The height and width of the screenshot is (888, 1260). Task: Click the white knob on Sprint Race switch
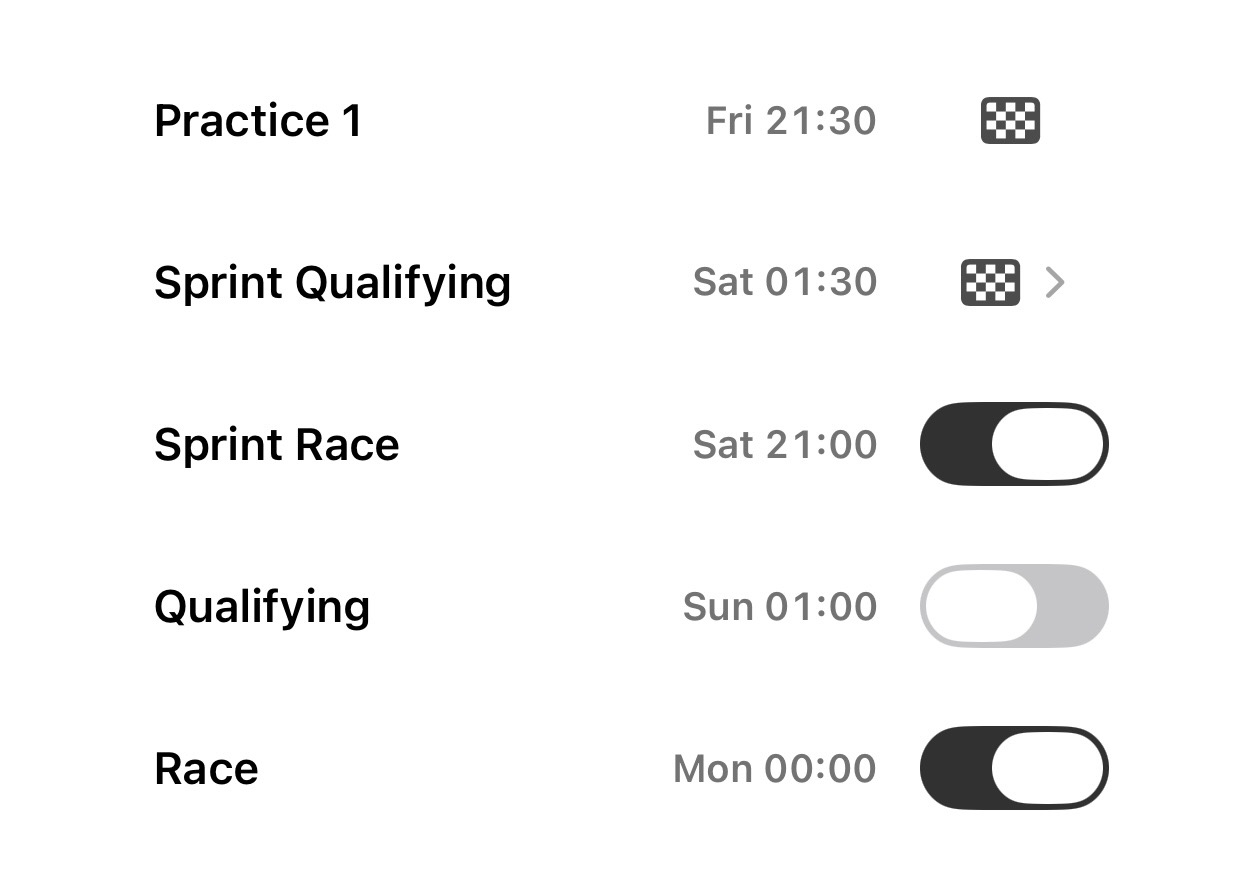pos(1048,444)
